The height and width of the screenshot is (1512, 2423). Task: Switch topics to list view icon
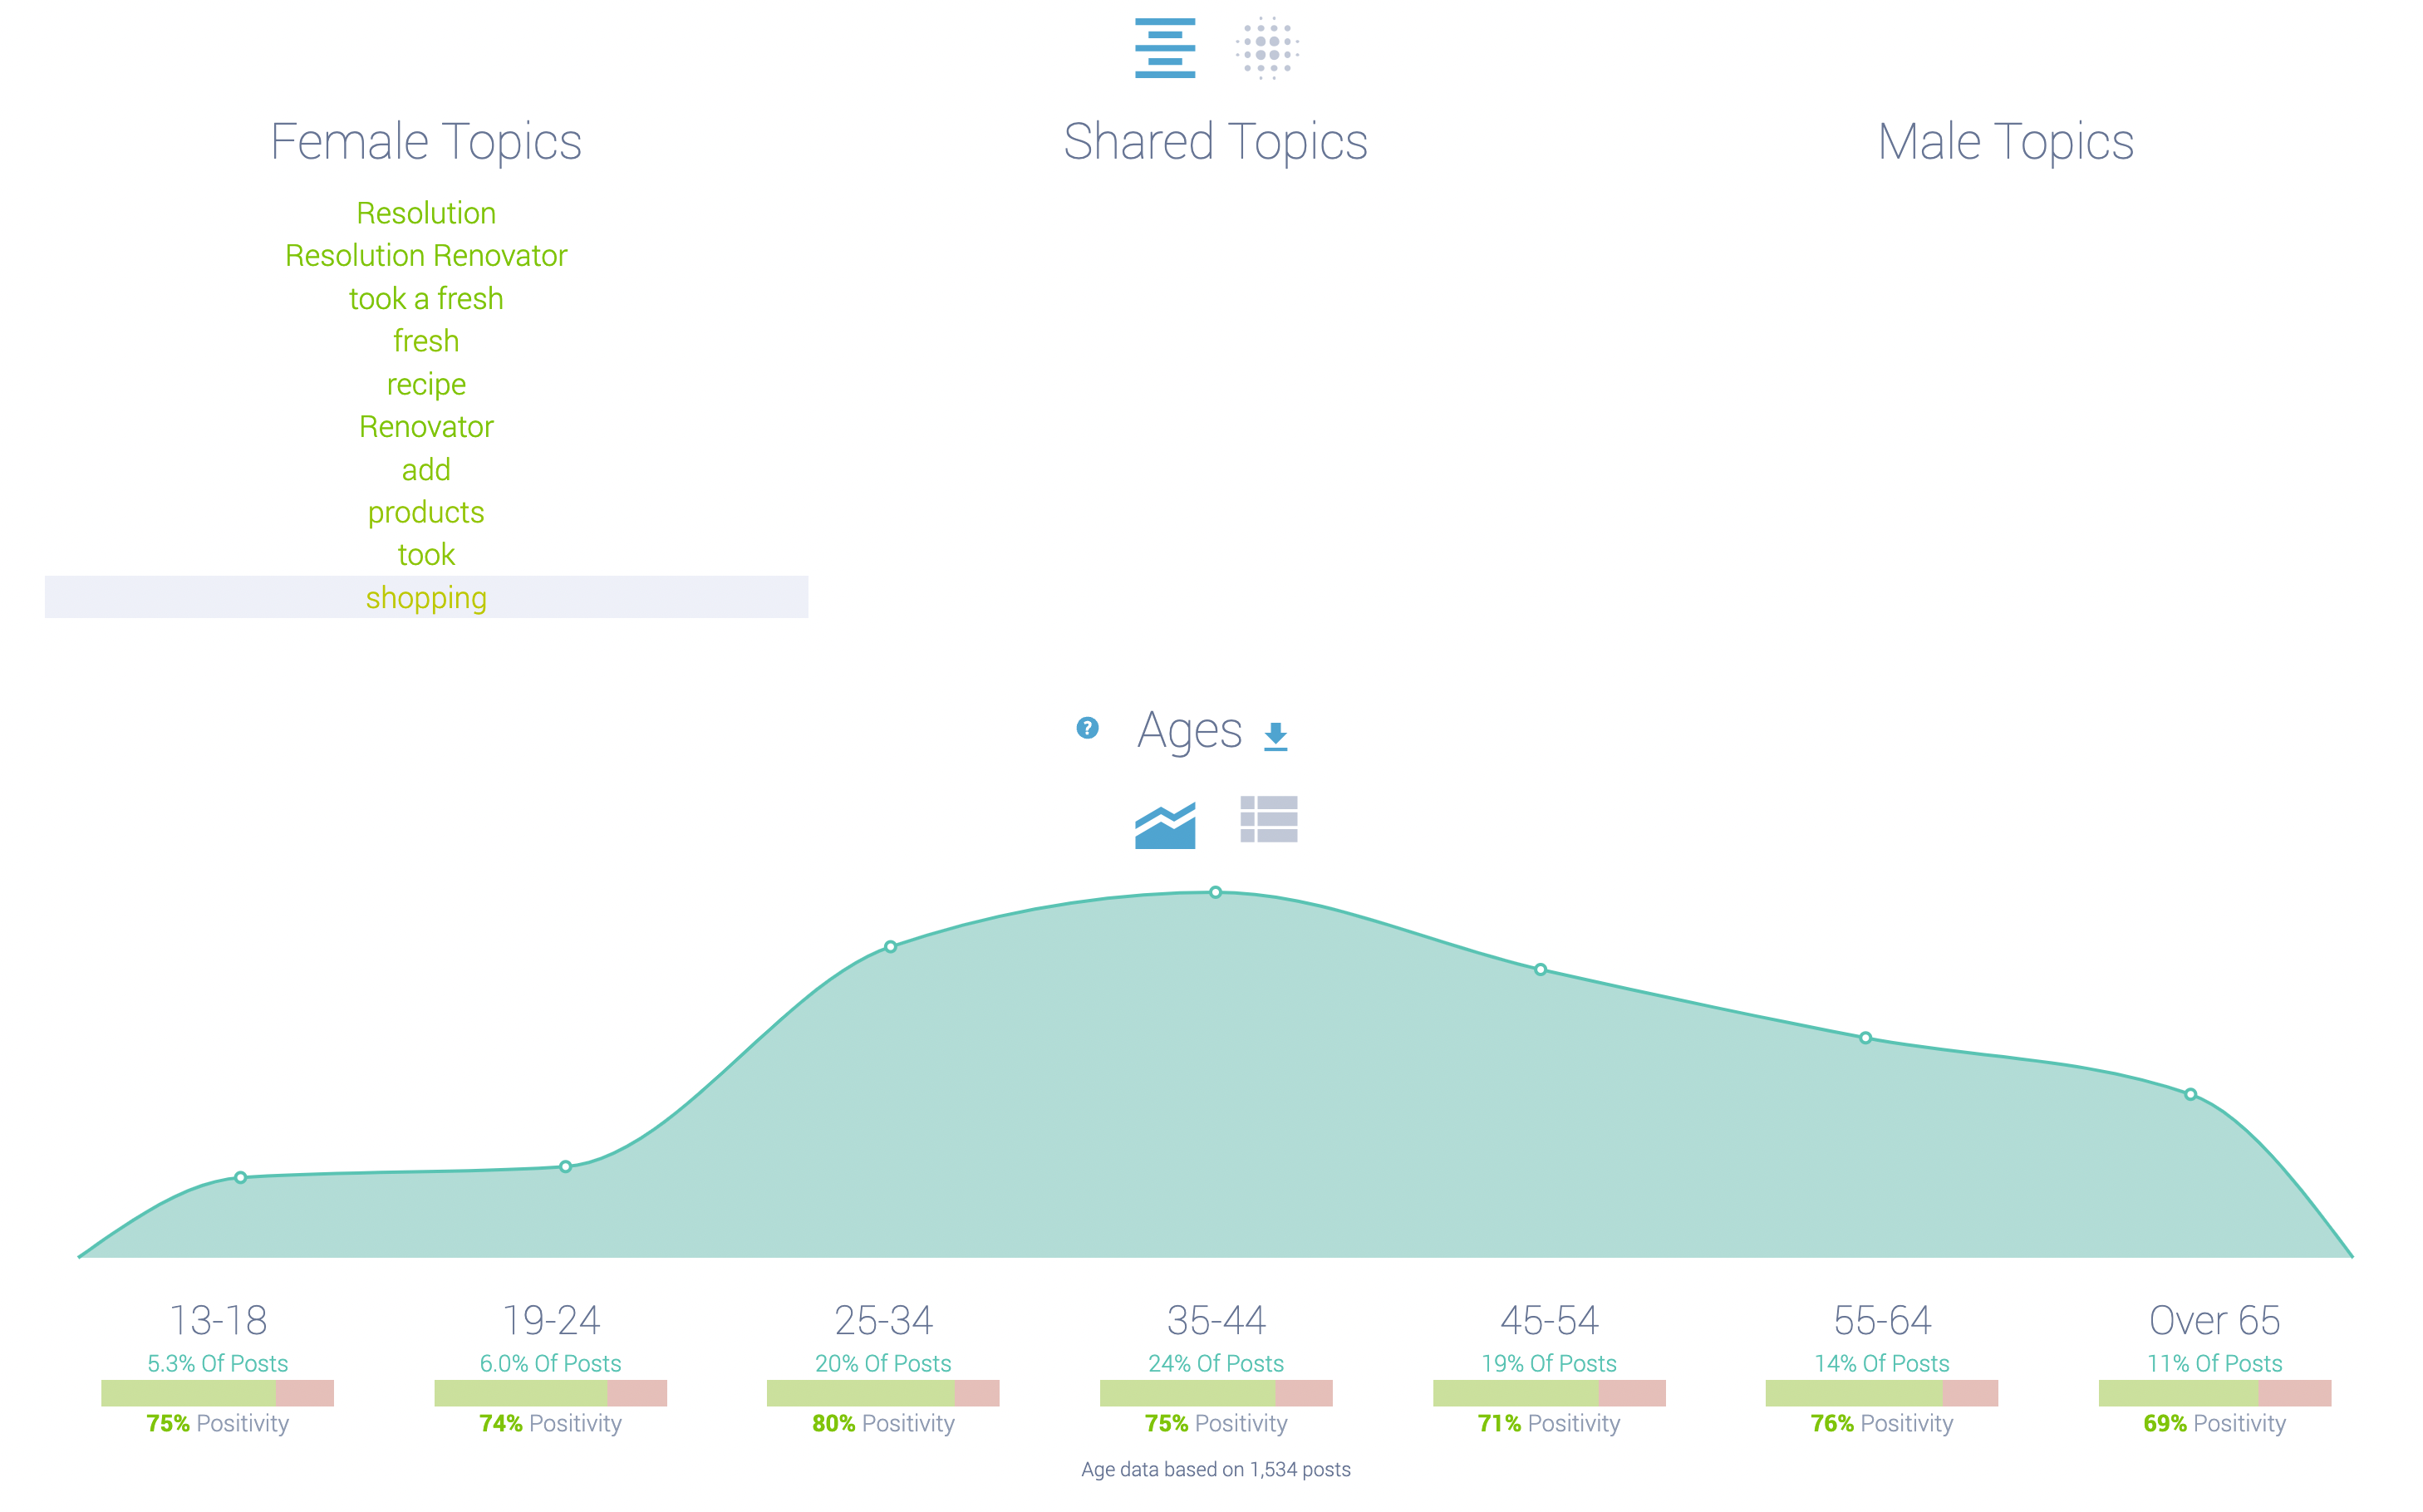(1164, 48)
